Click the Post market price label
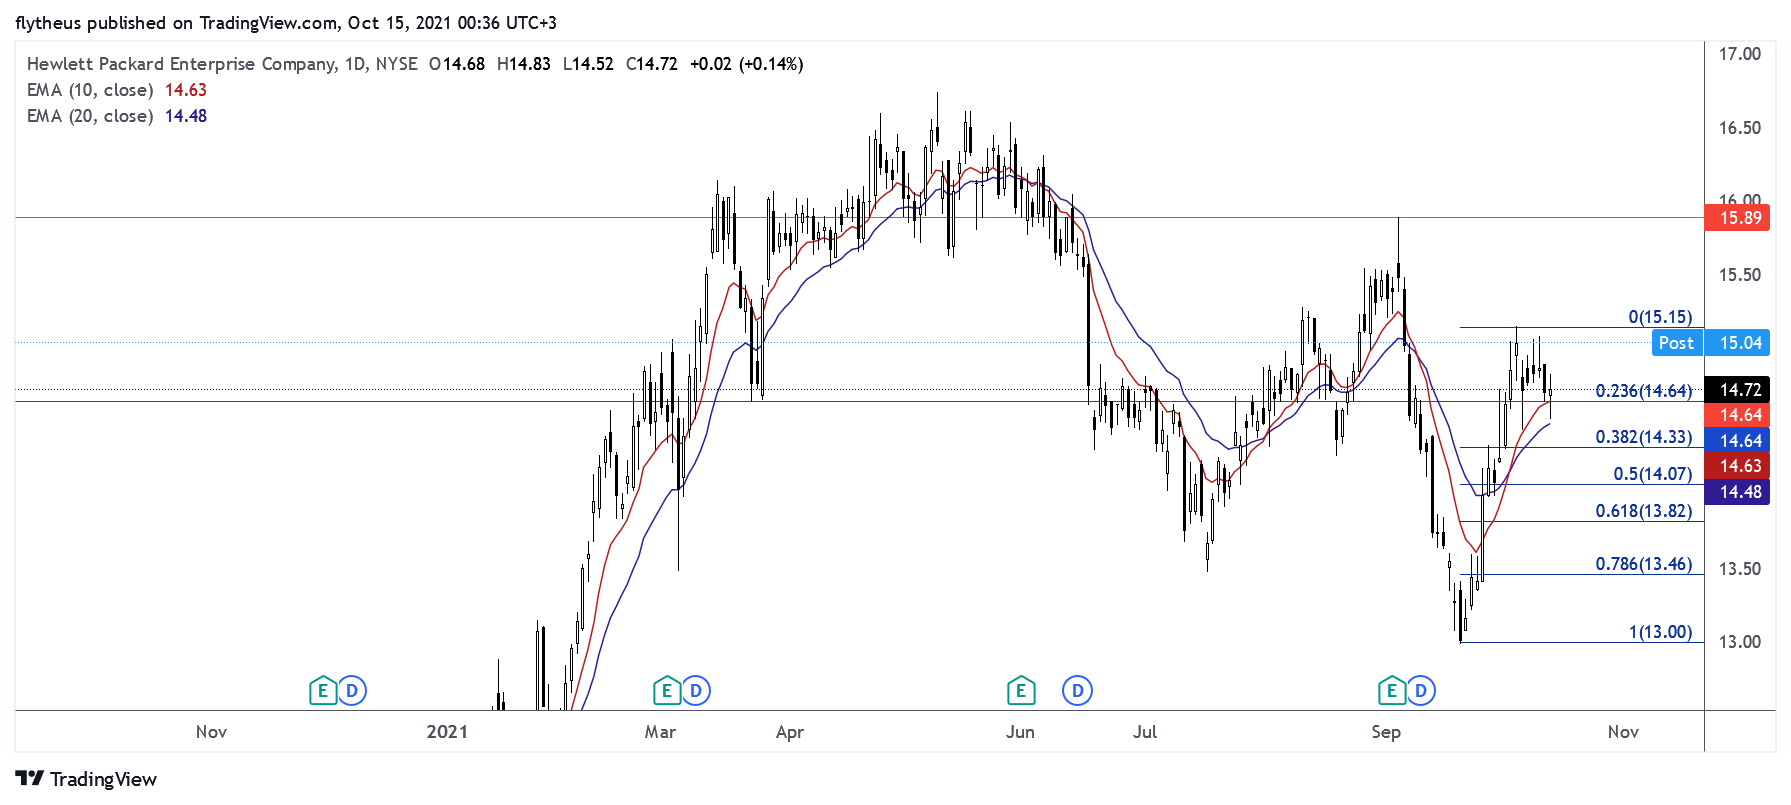Viewport: 1791px width, 805px height. click(x=1677, y=343)
